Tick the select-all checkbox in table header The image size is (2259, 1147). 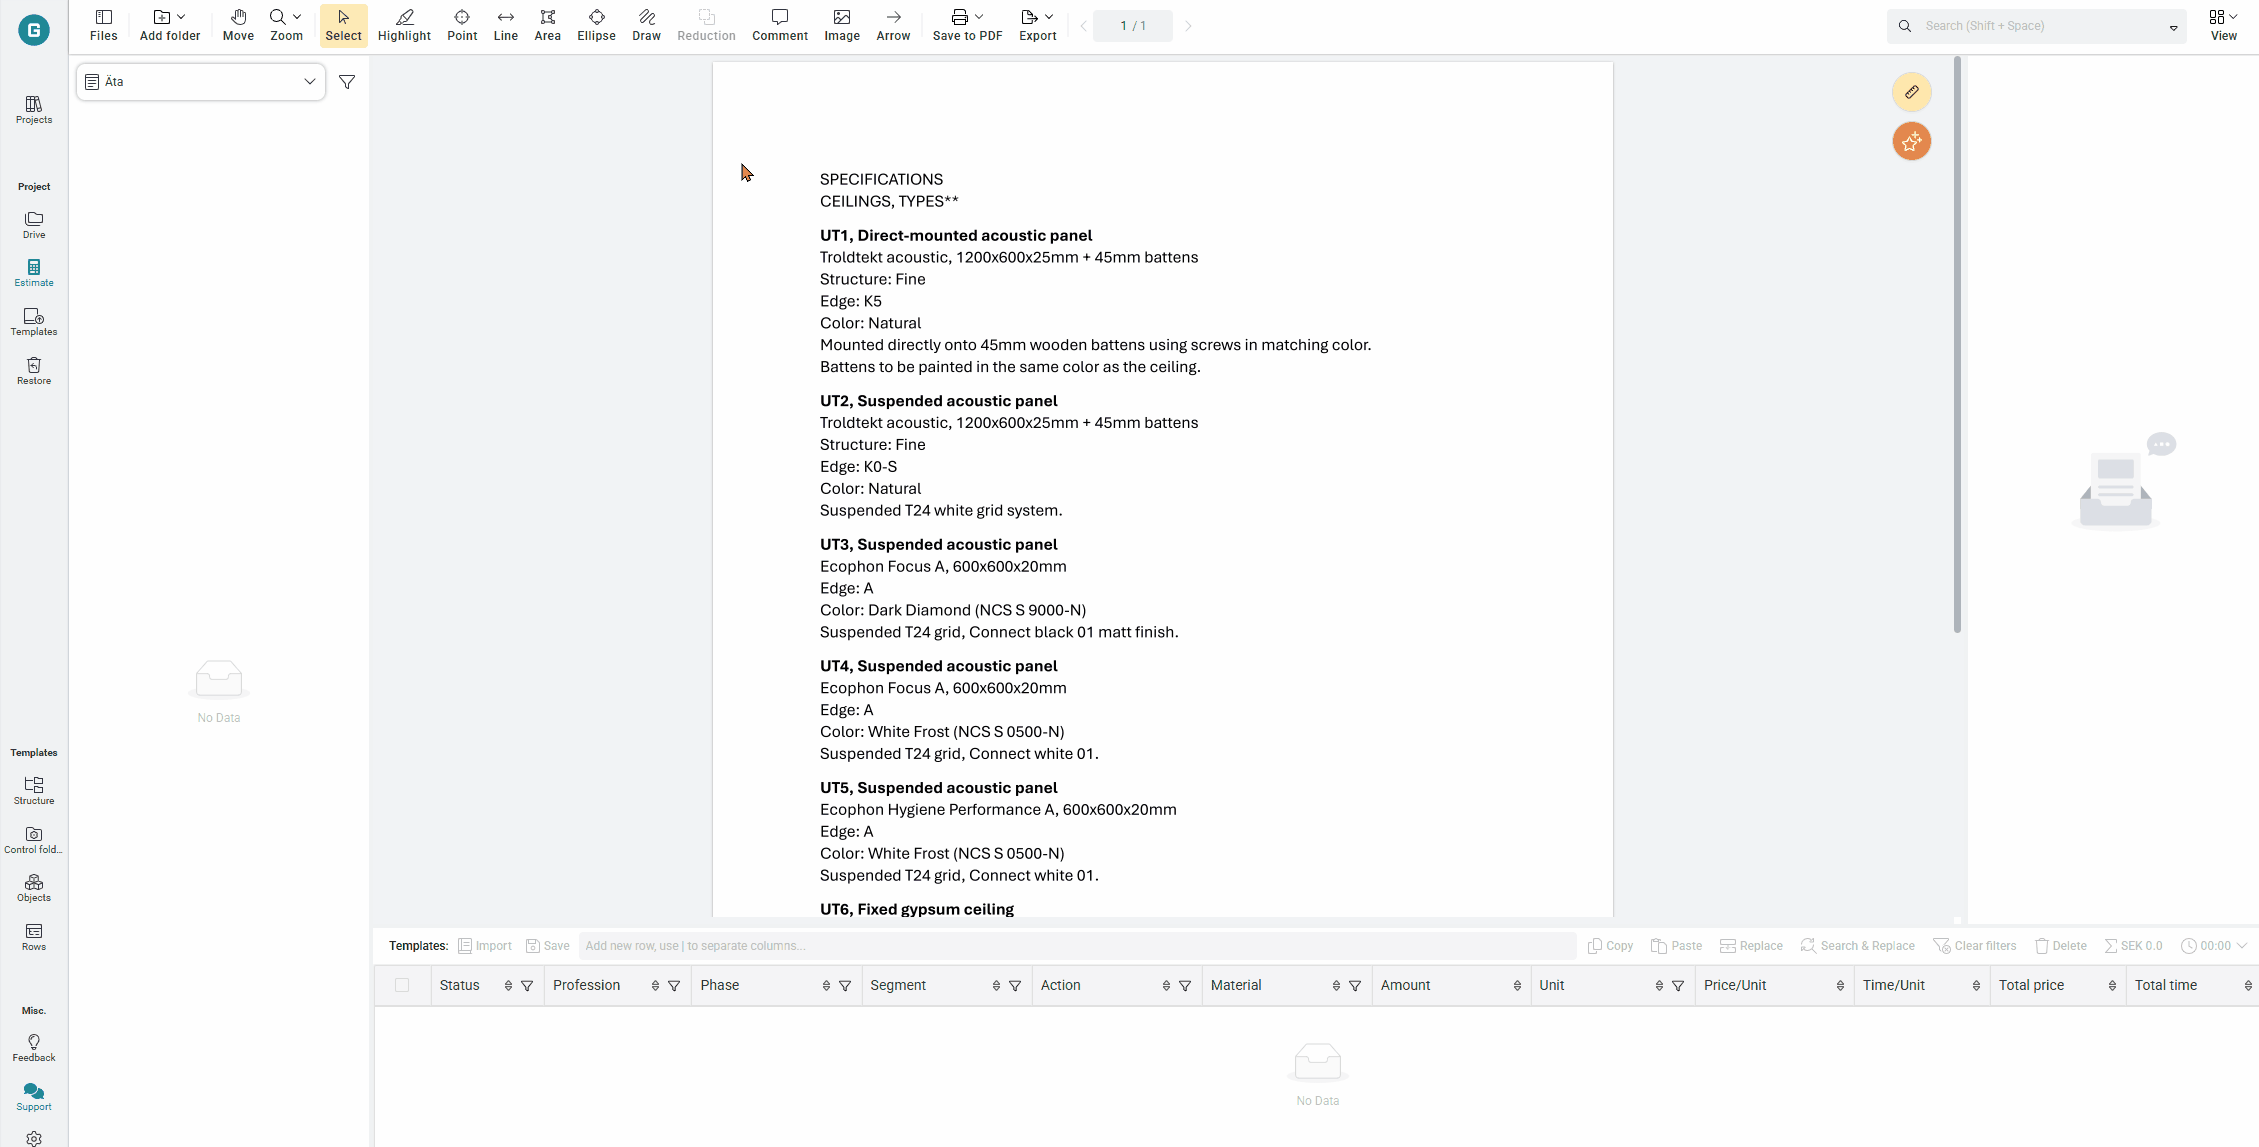(402, 985)
